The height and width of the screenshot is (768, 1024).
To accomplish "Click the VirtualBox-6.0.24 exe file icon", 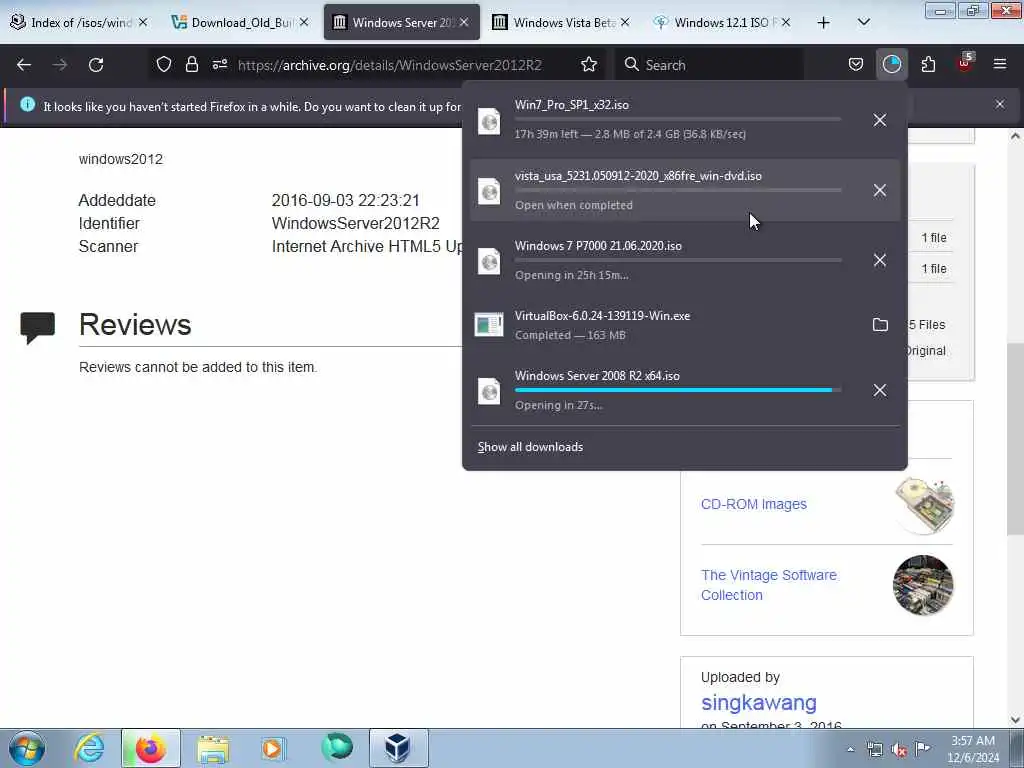I will tap(489, 325).
